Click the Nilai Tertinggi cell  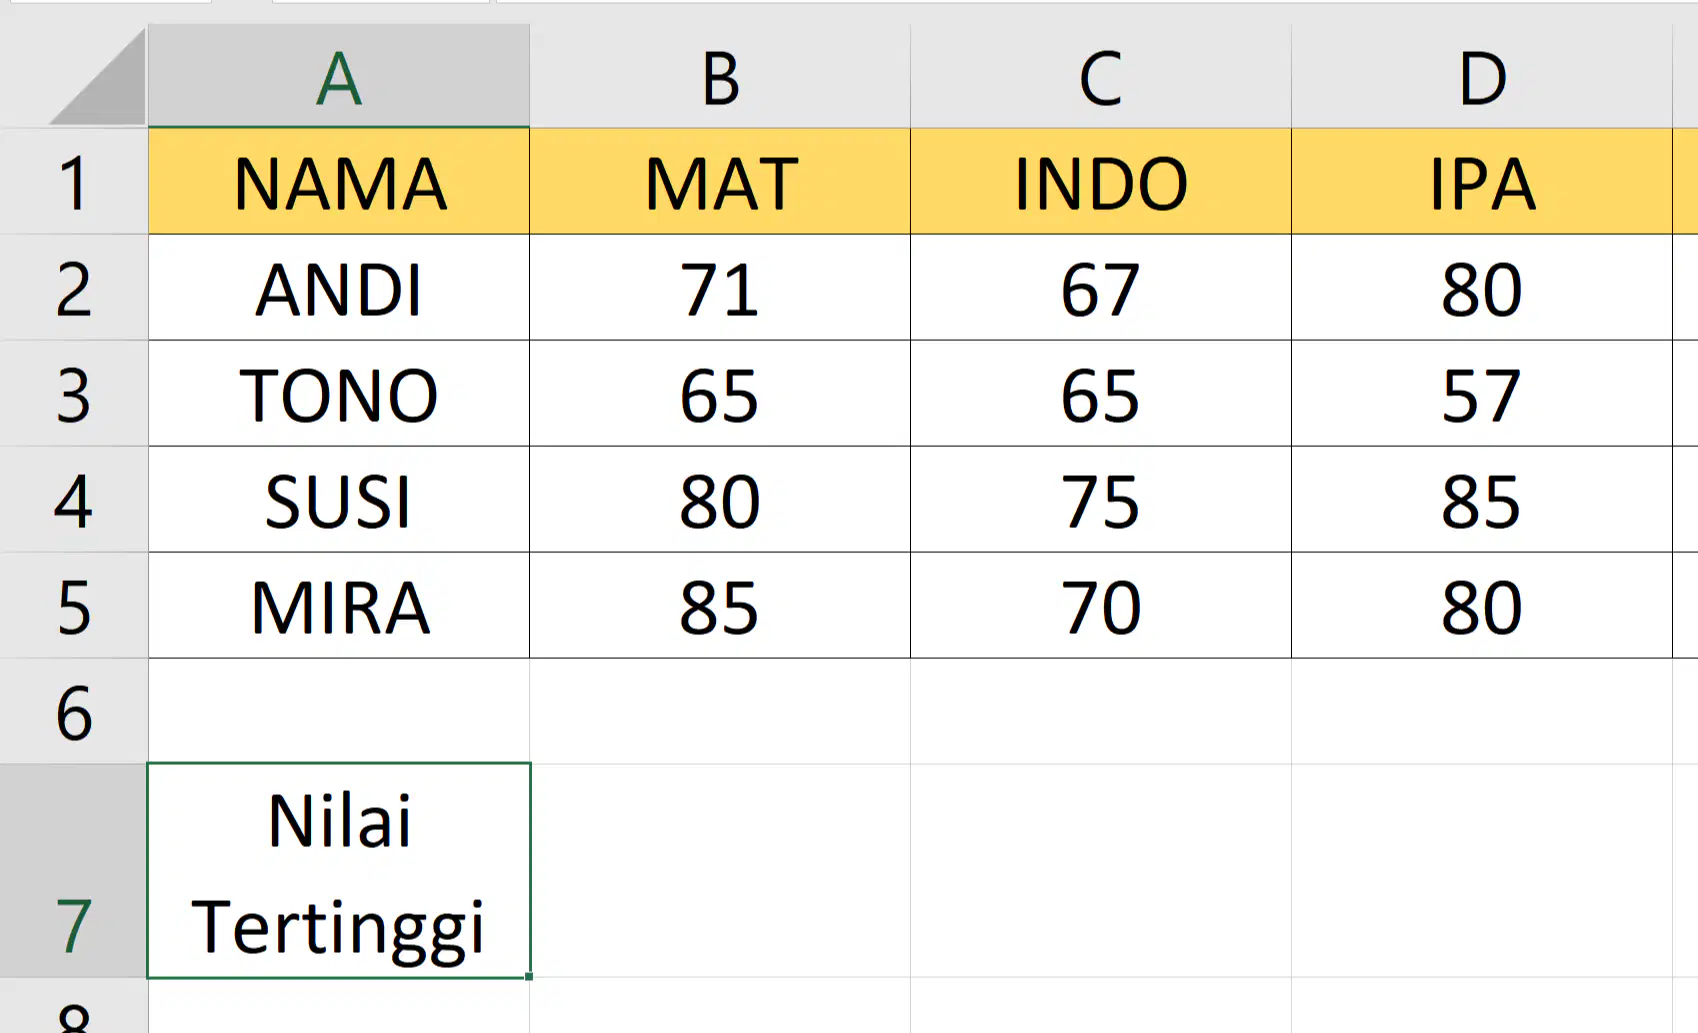click(x=339, y=871)
